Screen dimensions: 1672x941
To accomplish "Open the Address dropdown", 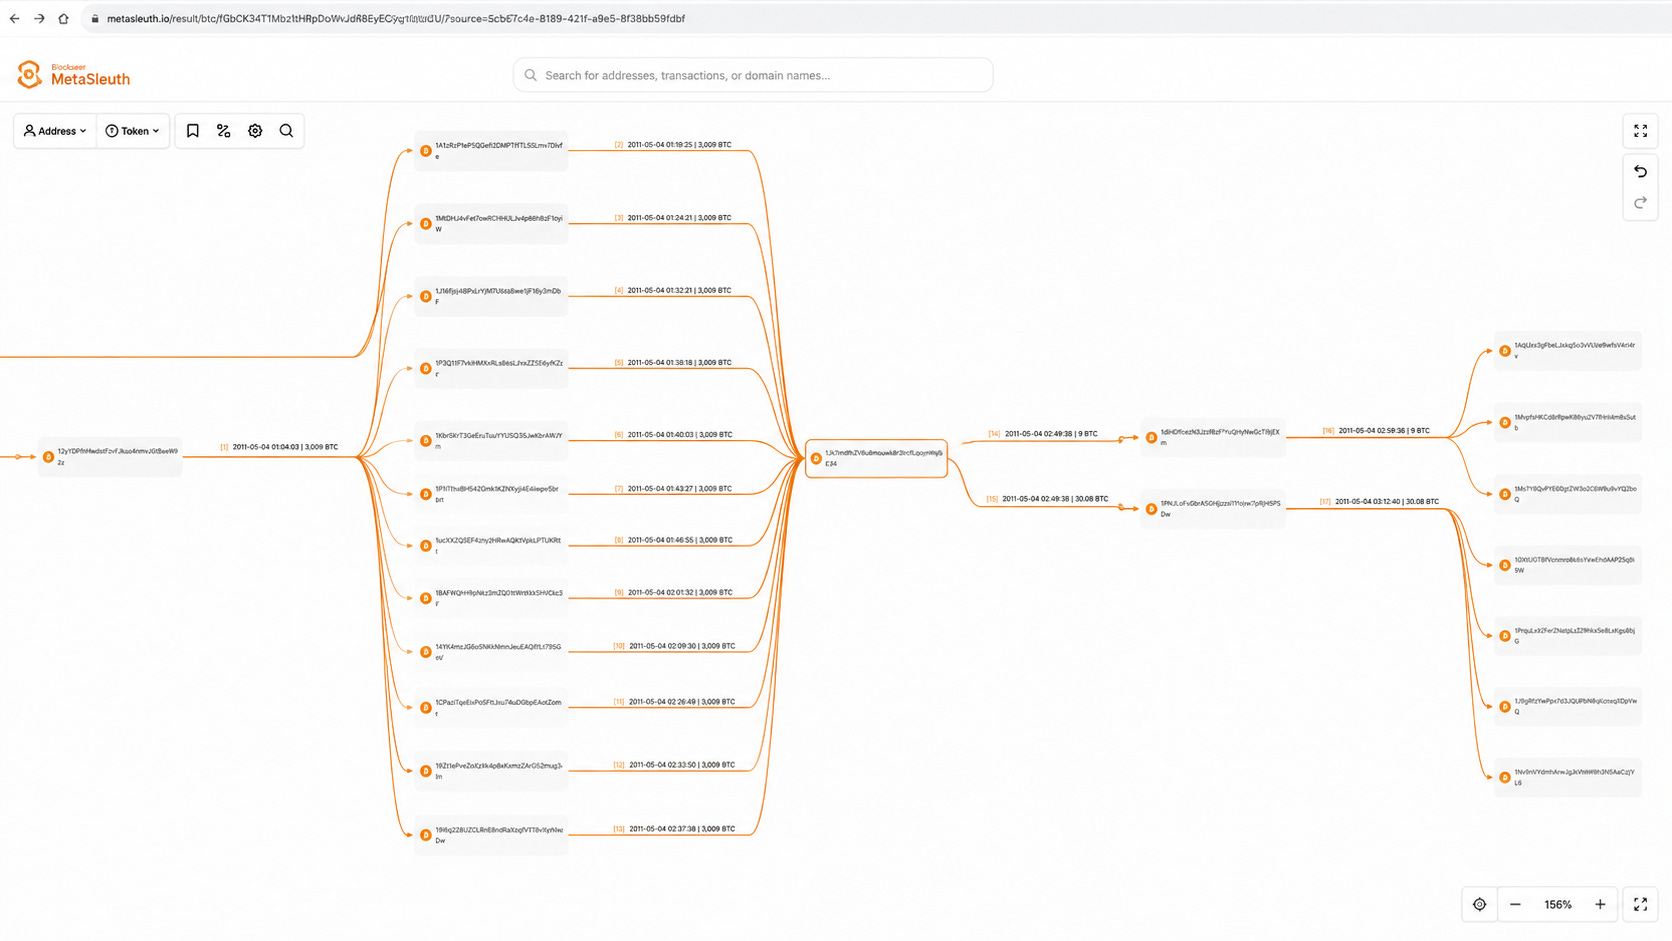I will click(55, 131).
